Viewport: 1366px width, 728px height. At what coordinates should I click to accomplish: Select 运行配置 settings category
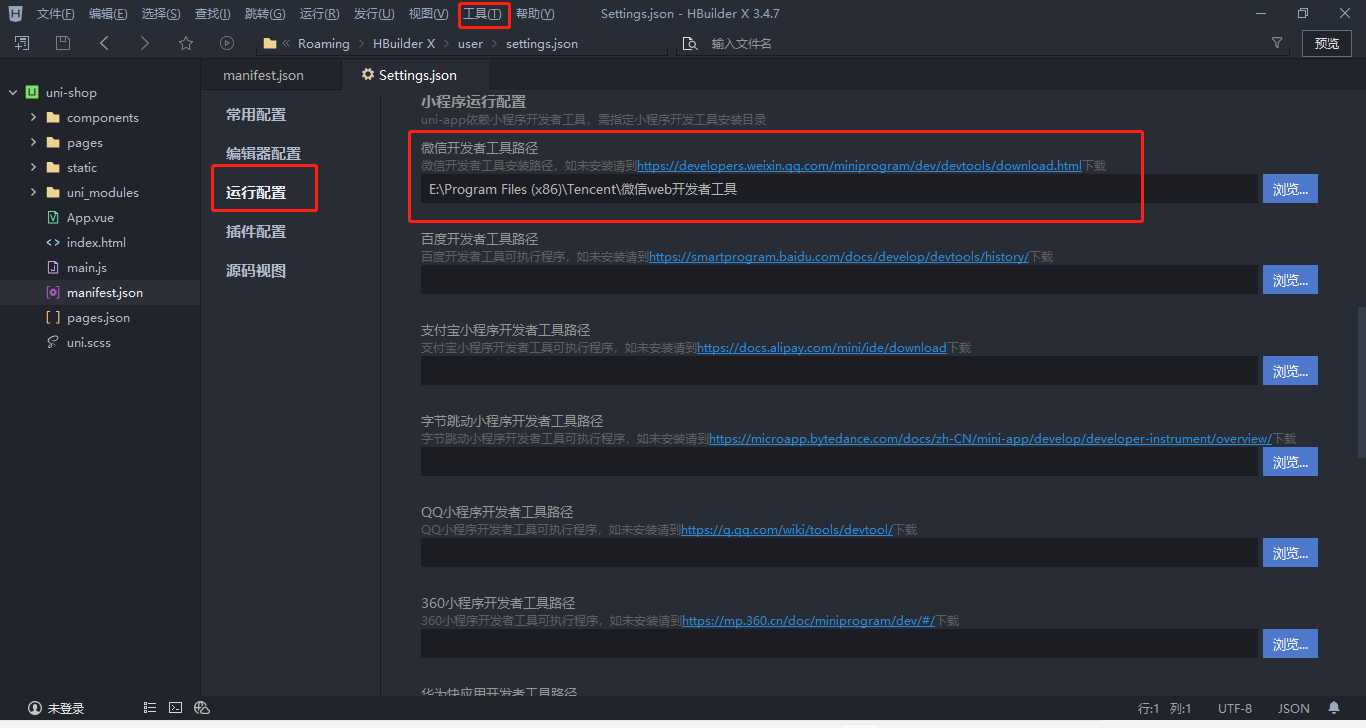[x=256, y=192]
